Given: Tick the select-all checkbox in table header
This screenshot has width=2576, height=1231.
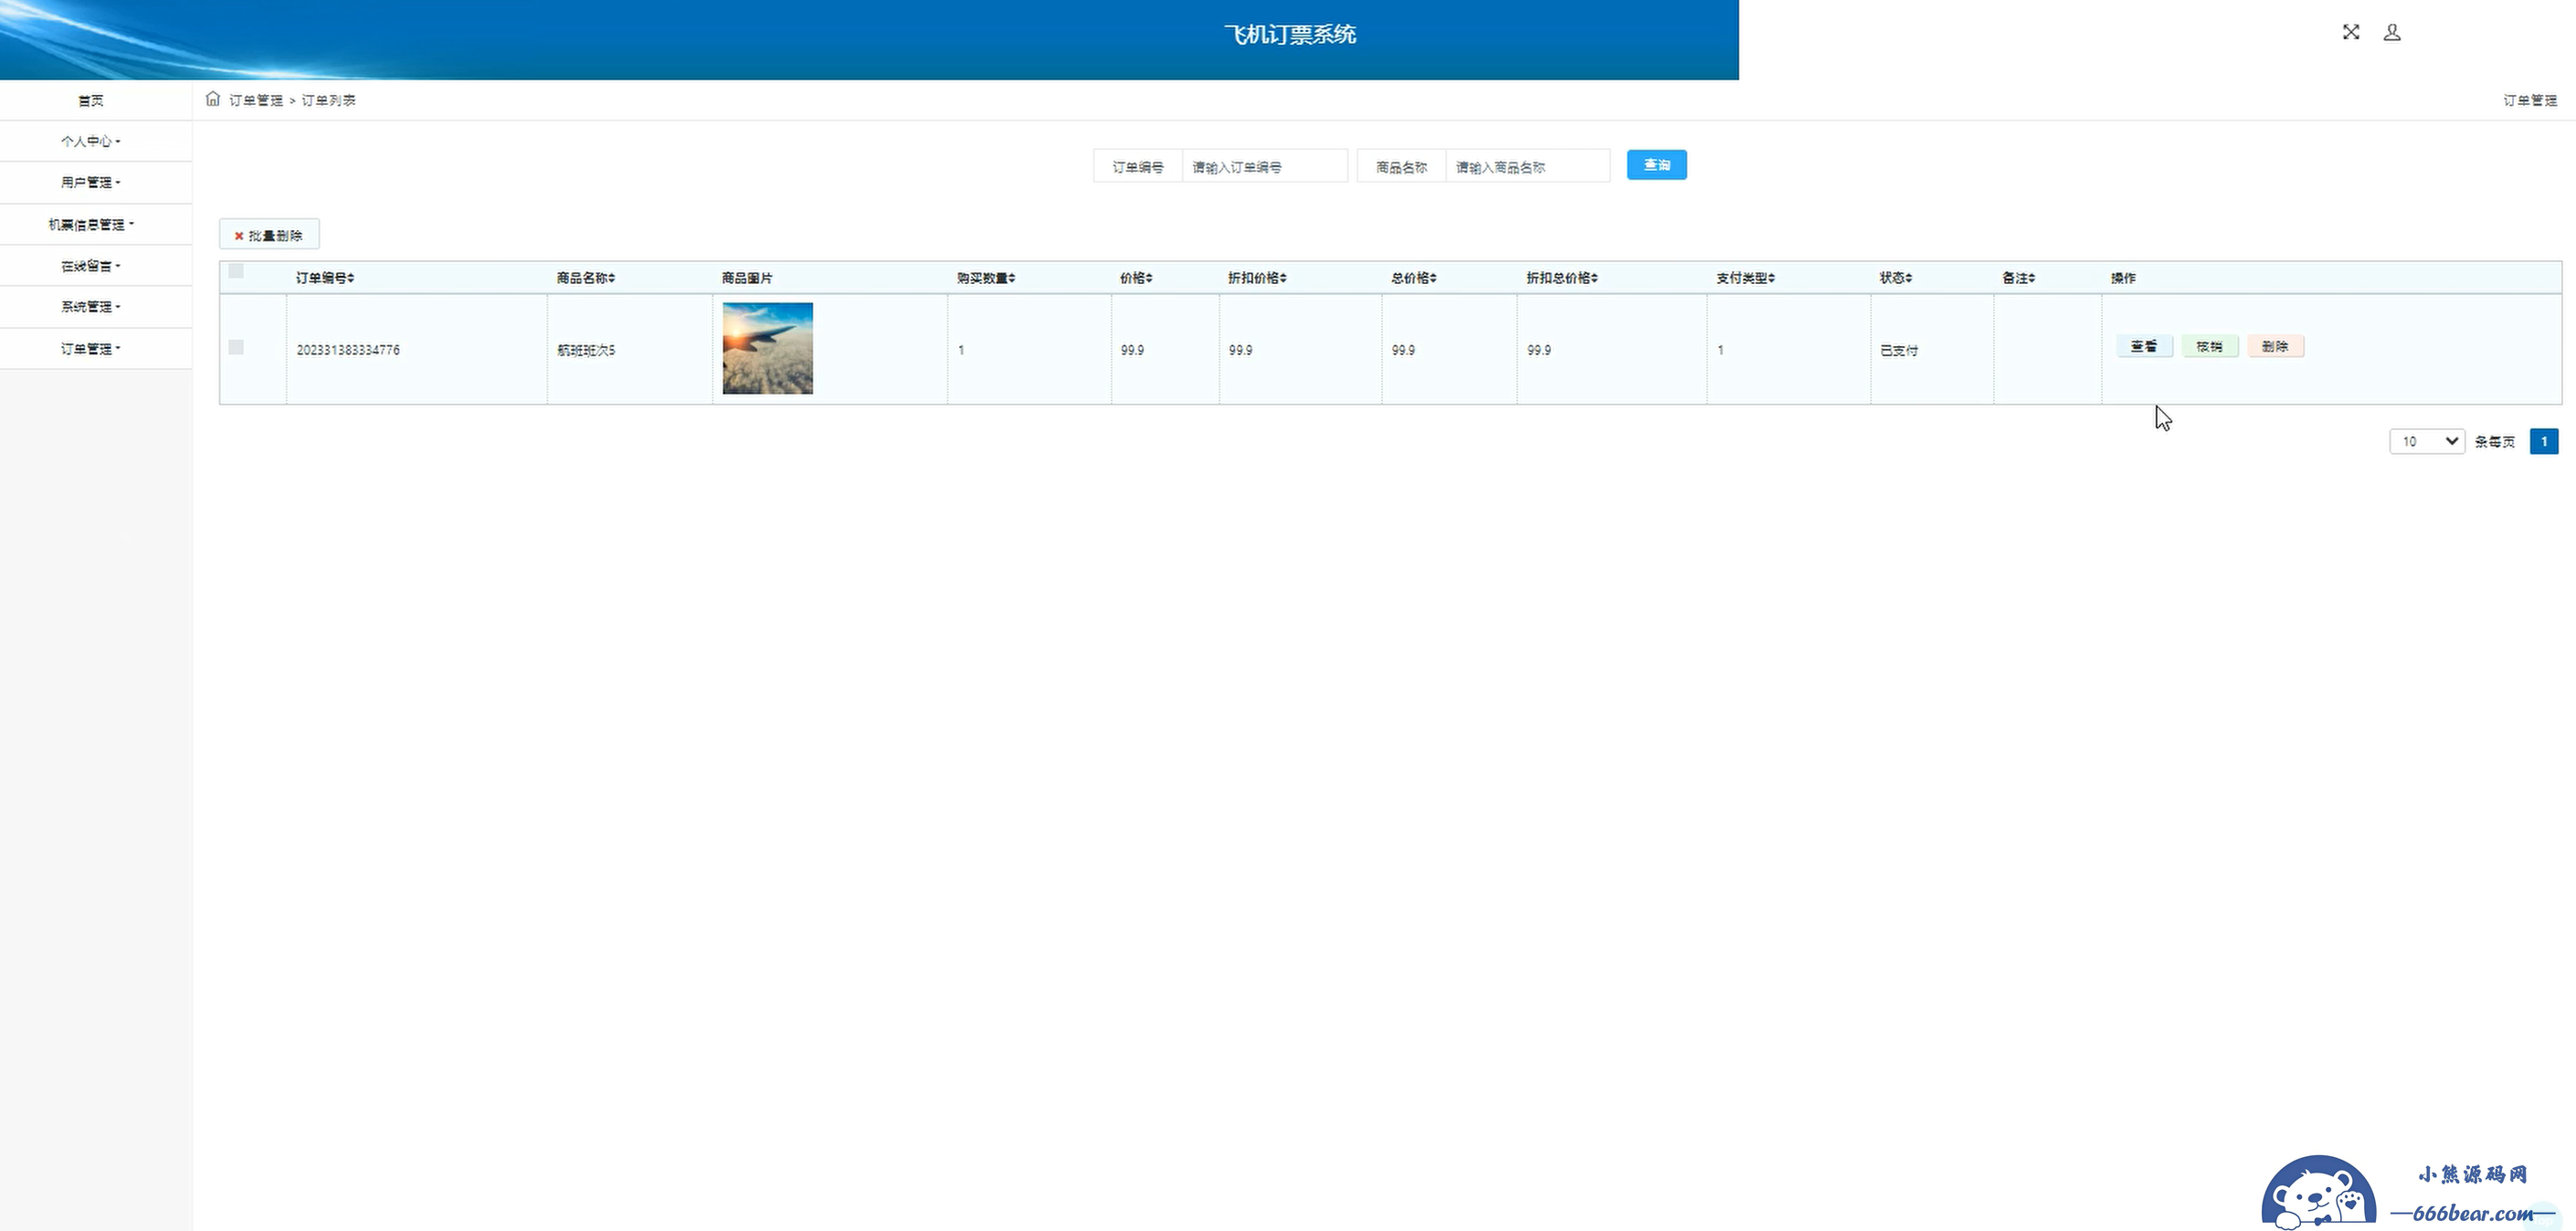Looking at the screenshot, I should coord(236,271).
